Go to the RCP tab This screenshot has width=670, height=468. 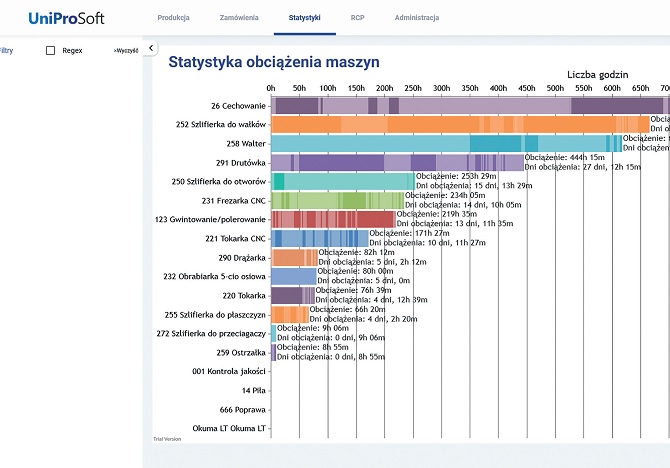(x=357, y=18)
